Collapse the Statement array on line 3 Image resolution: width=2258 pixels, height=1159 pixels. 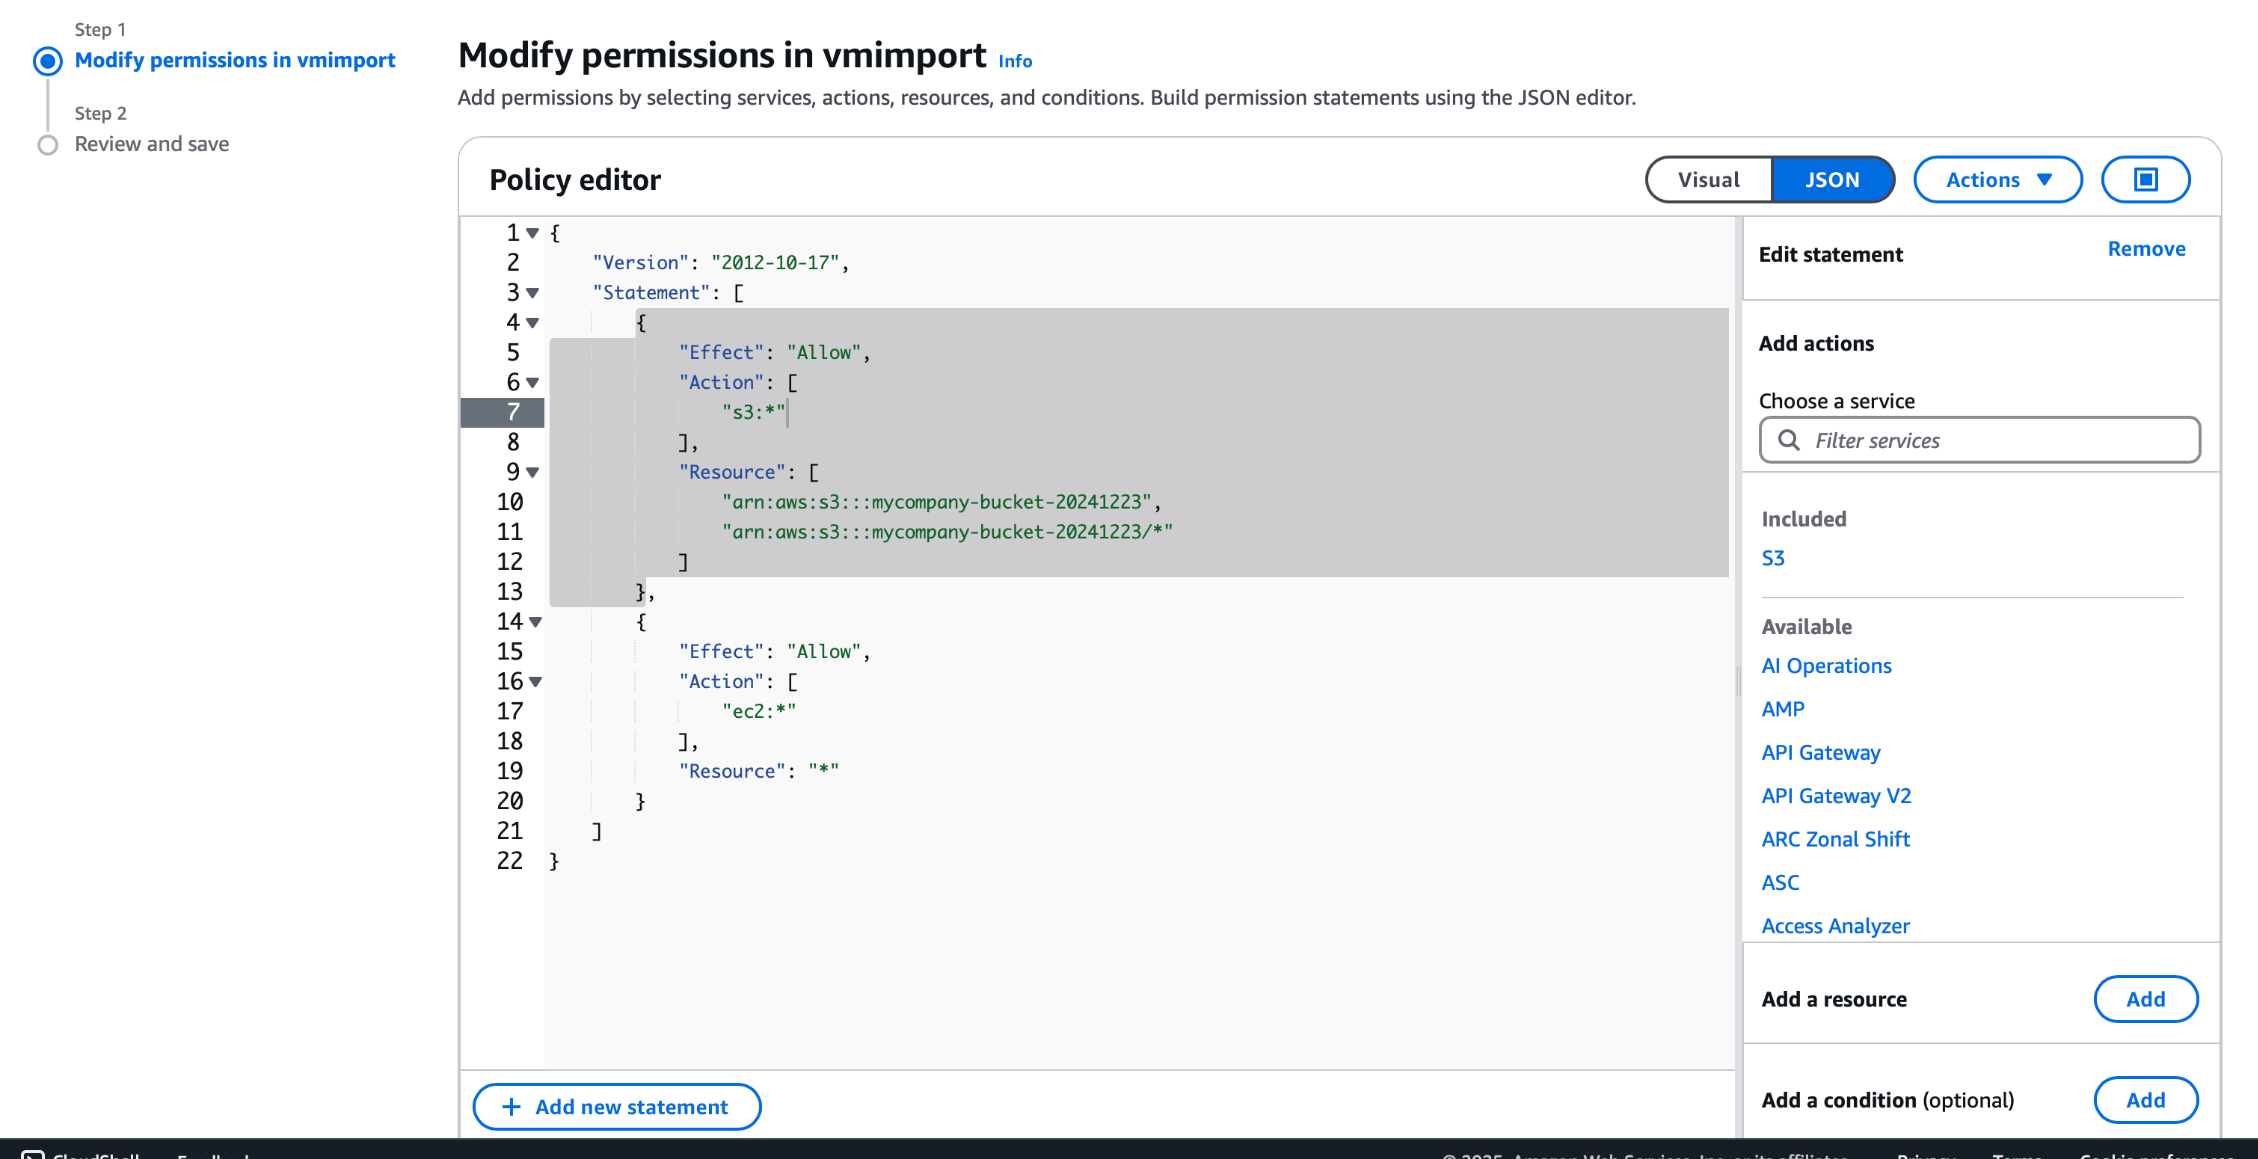[533, 293]
